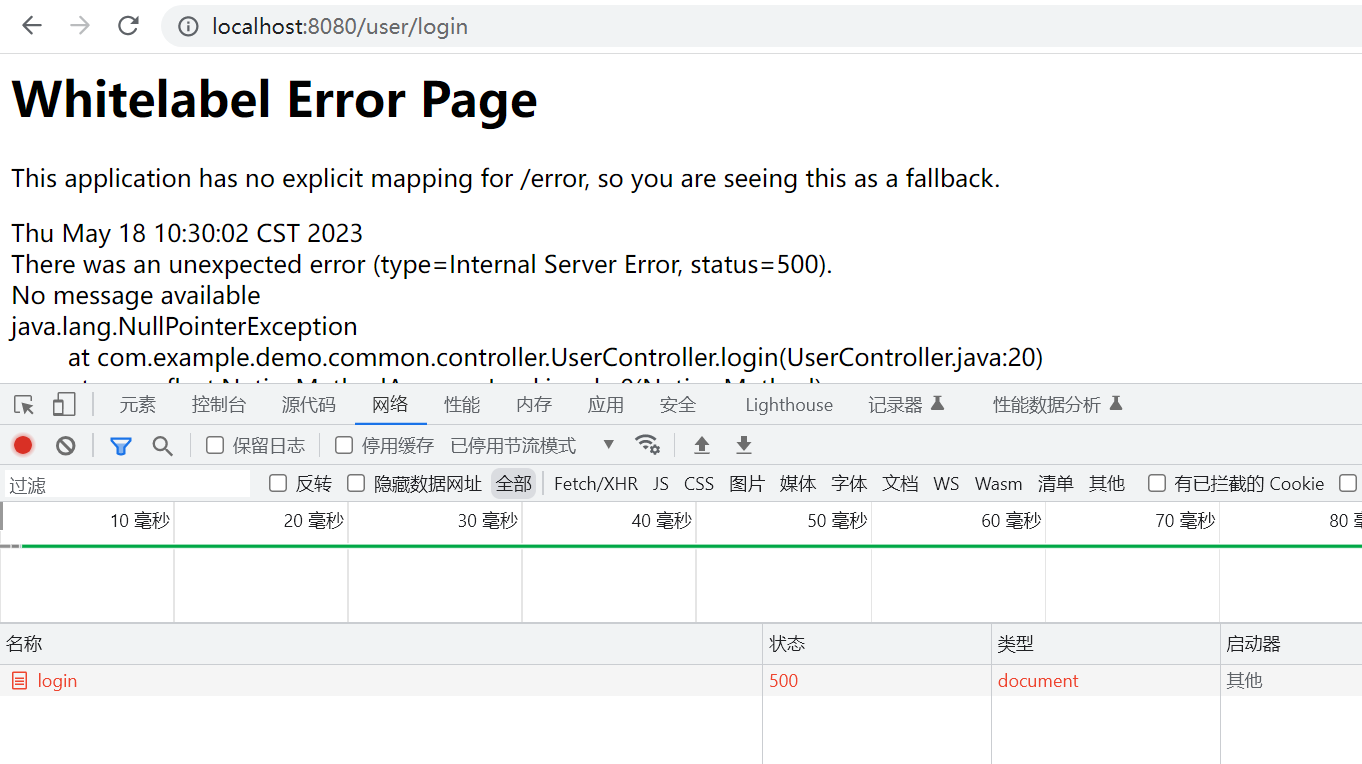Sort by the 名称 column header
This screenshot has width=1362, height=764.
click(x=381, y=645)
